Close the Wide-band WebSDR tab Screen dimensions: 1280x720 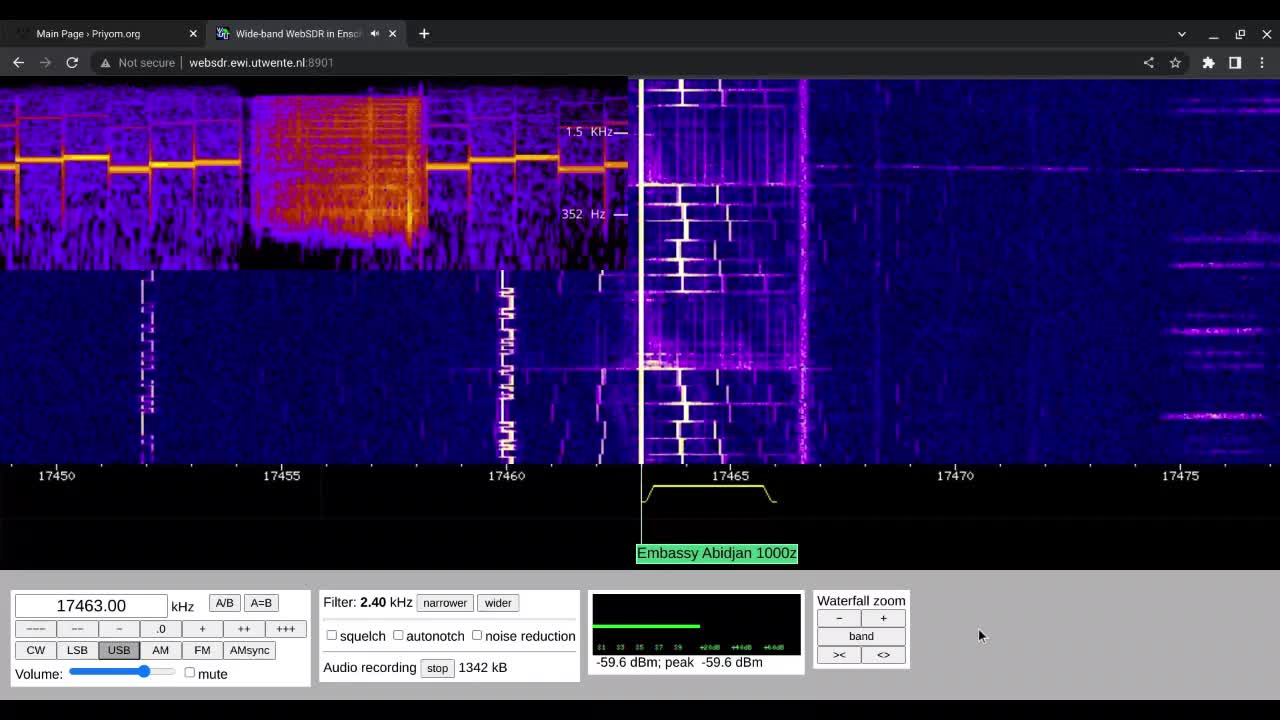click(392, 33)
